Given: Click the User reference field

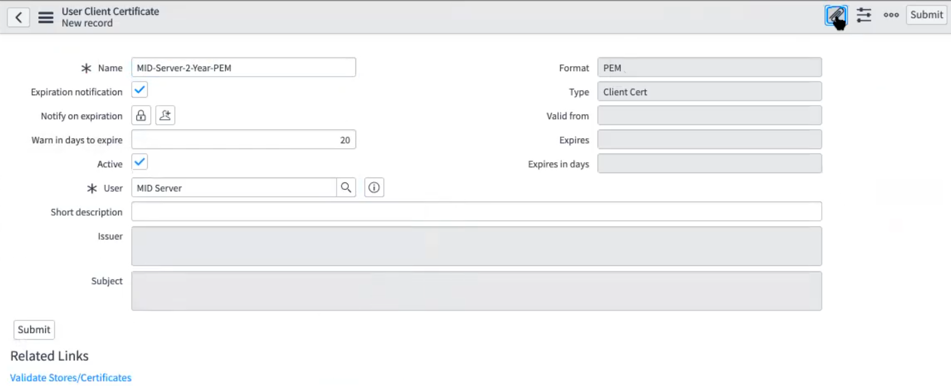Looking at the screenshot, I should click(x=234, y=188).
